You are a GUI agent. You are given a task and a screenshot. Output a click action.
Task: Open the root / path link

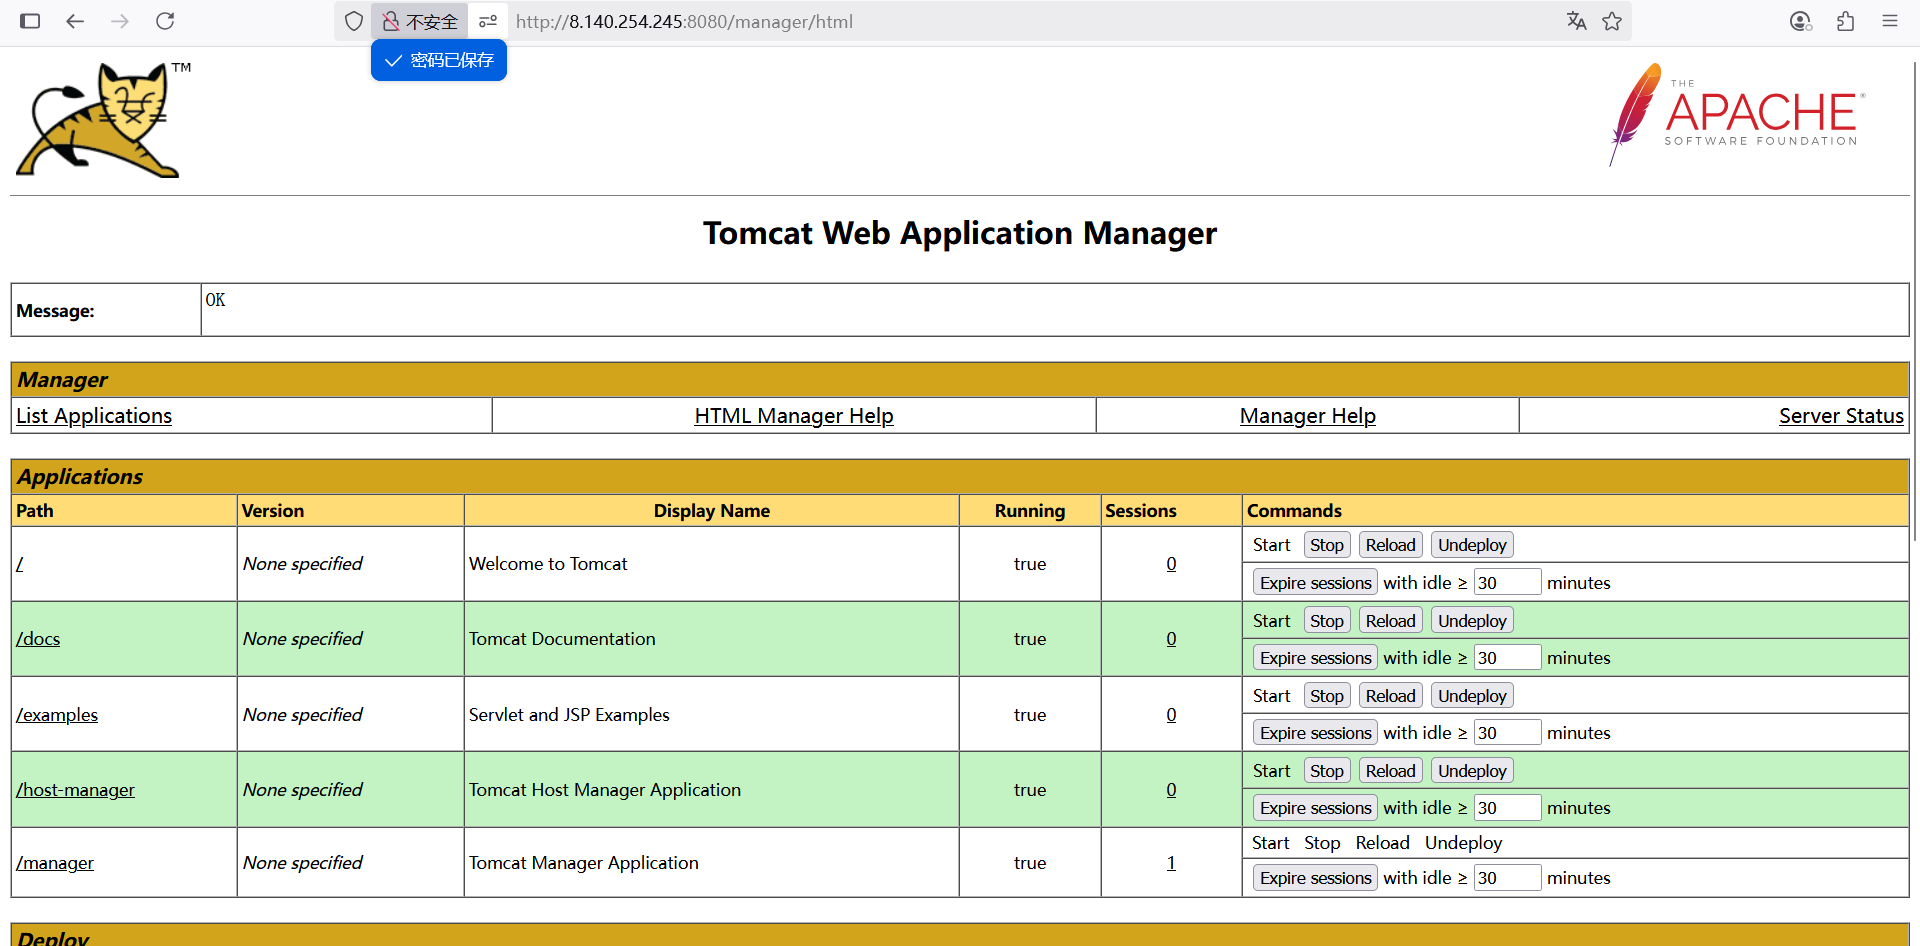[x=20, y=564]
